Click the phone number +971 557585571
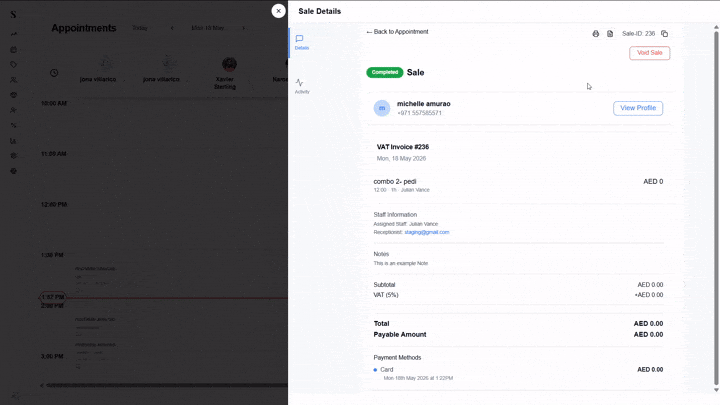720x405 pixels. 419,113
